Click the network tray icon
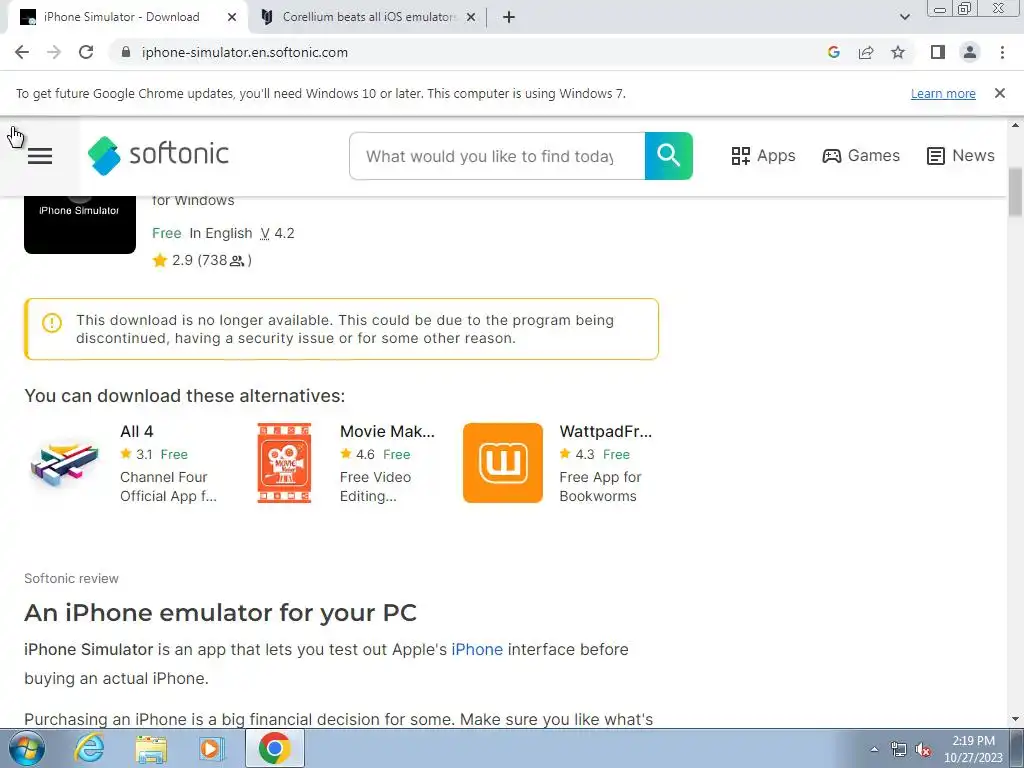This screenshot has width=1024, height=768. pos(899,749)
